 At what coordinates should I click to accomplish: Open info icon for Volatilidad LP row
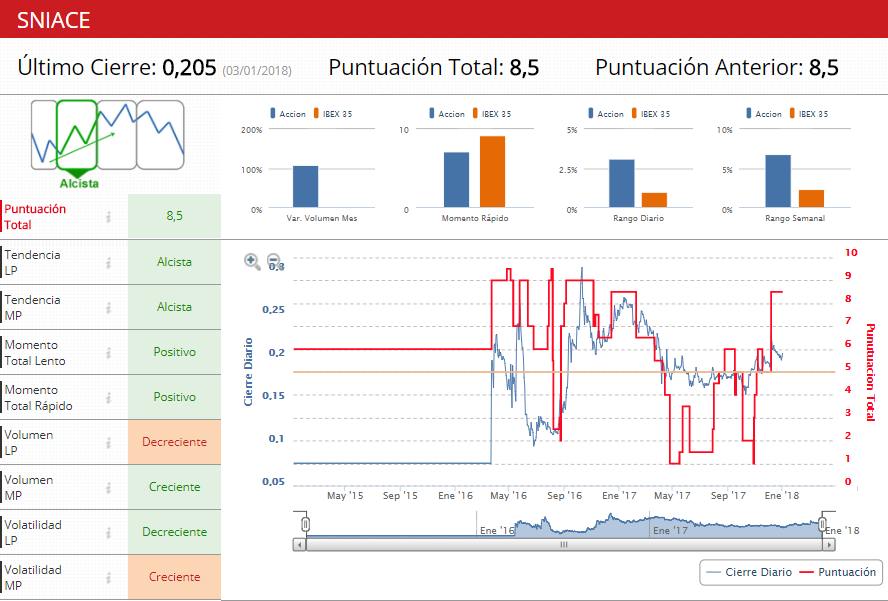(108, 533)
